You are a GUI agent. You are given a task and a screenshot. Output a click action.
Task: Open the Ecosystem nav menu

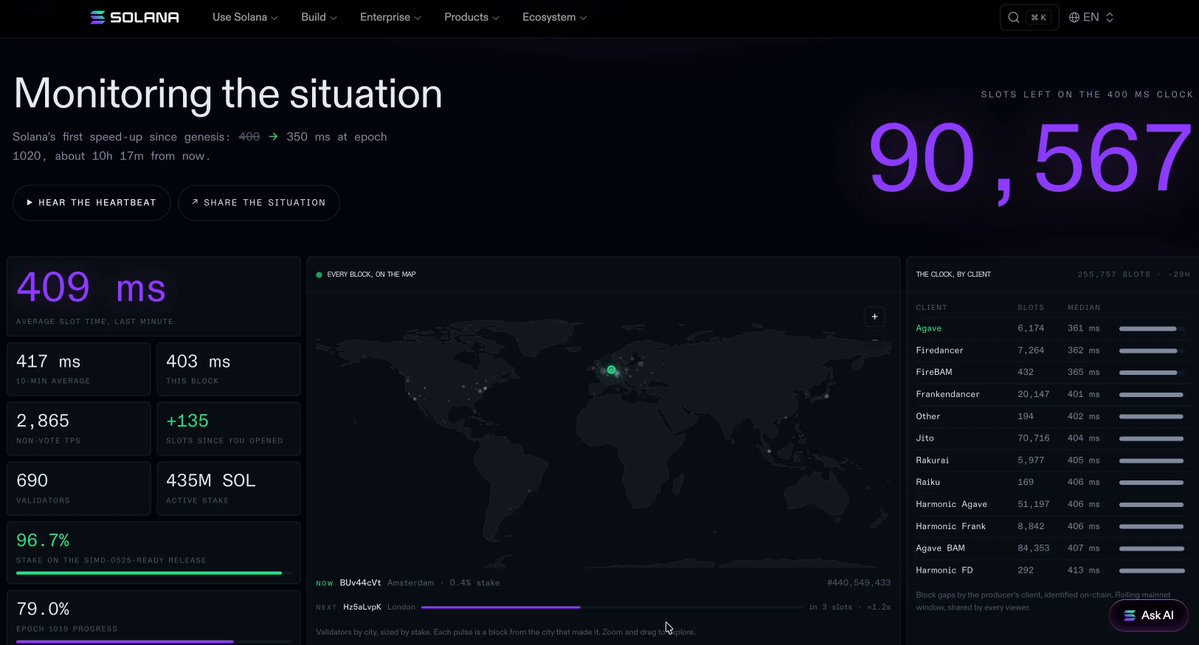pyautogui.click(x=554, y=18)
